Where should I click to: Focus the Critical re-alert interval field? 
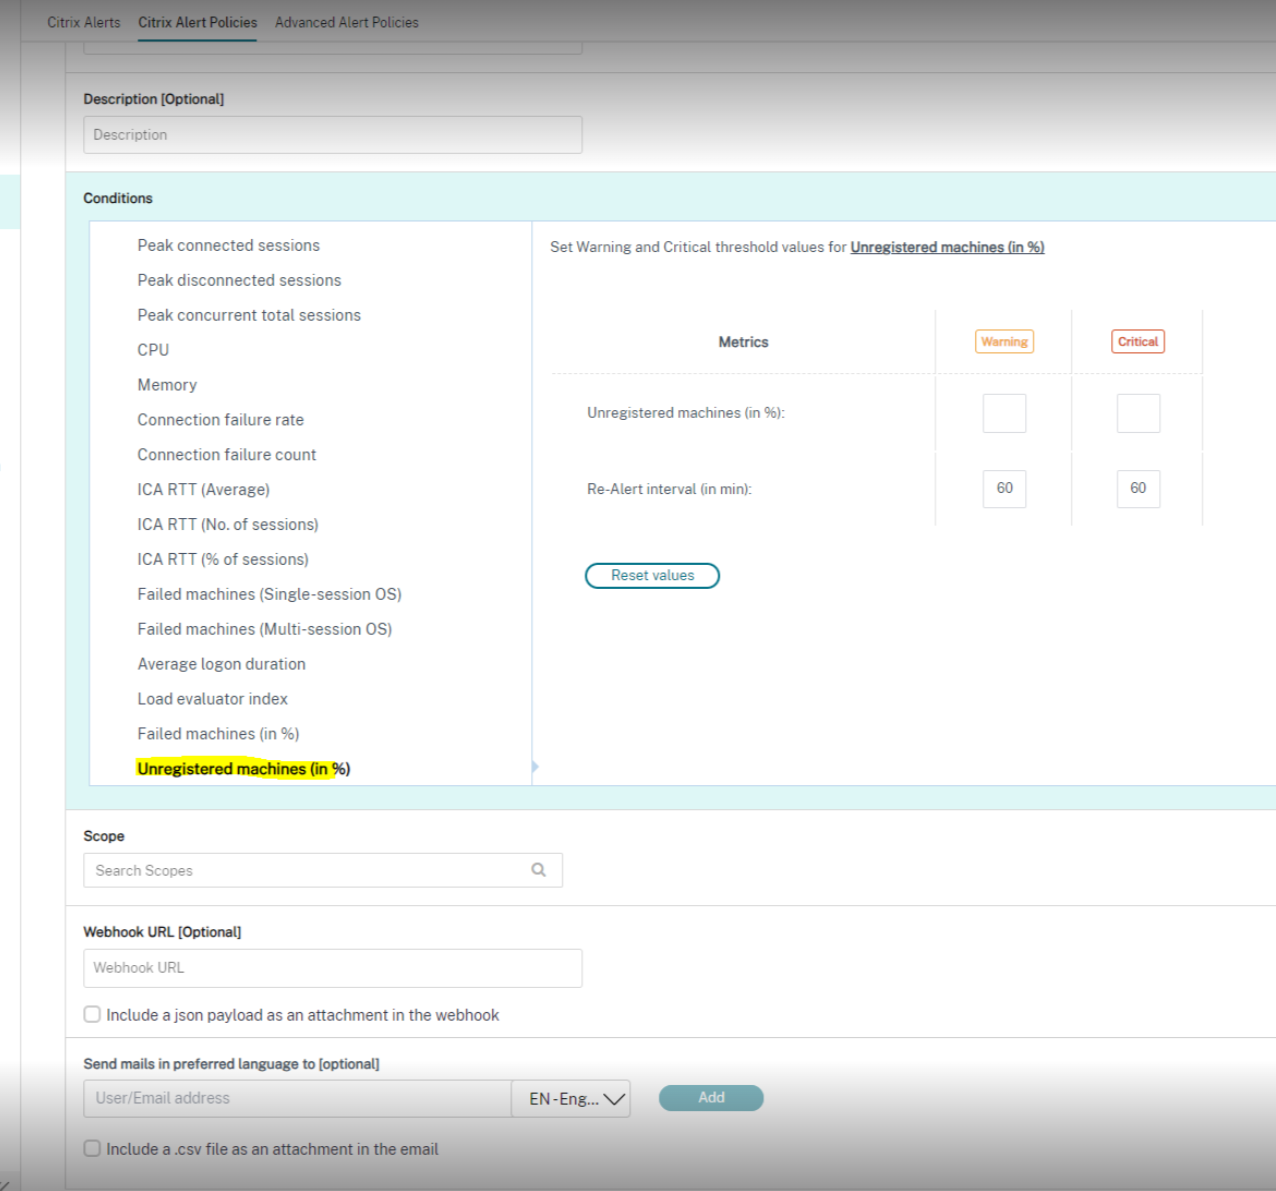(x=1138, y=489)
